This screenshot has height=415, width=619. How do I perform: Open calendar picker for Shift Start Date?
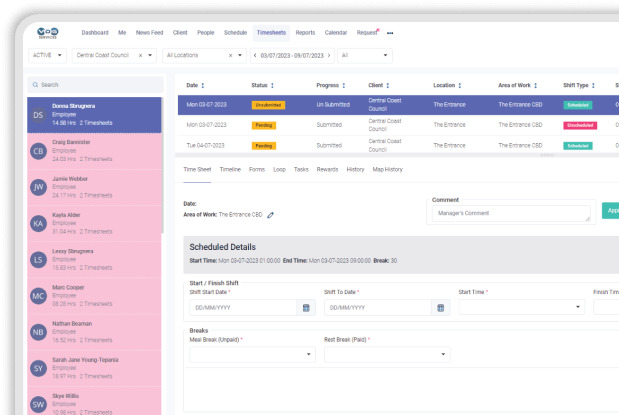pyautogui.click(x=306, y=308)
